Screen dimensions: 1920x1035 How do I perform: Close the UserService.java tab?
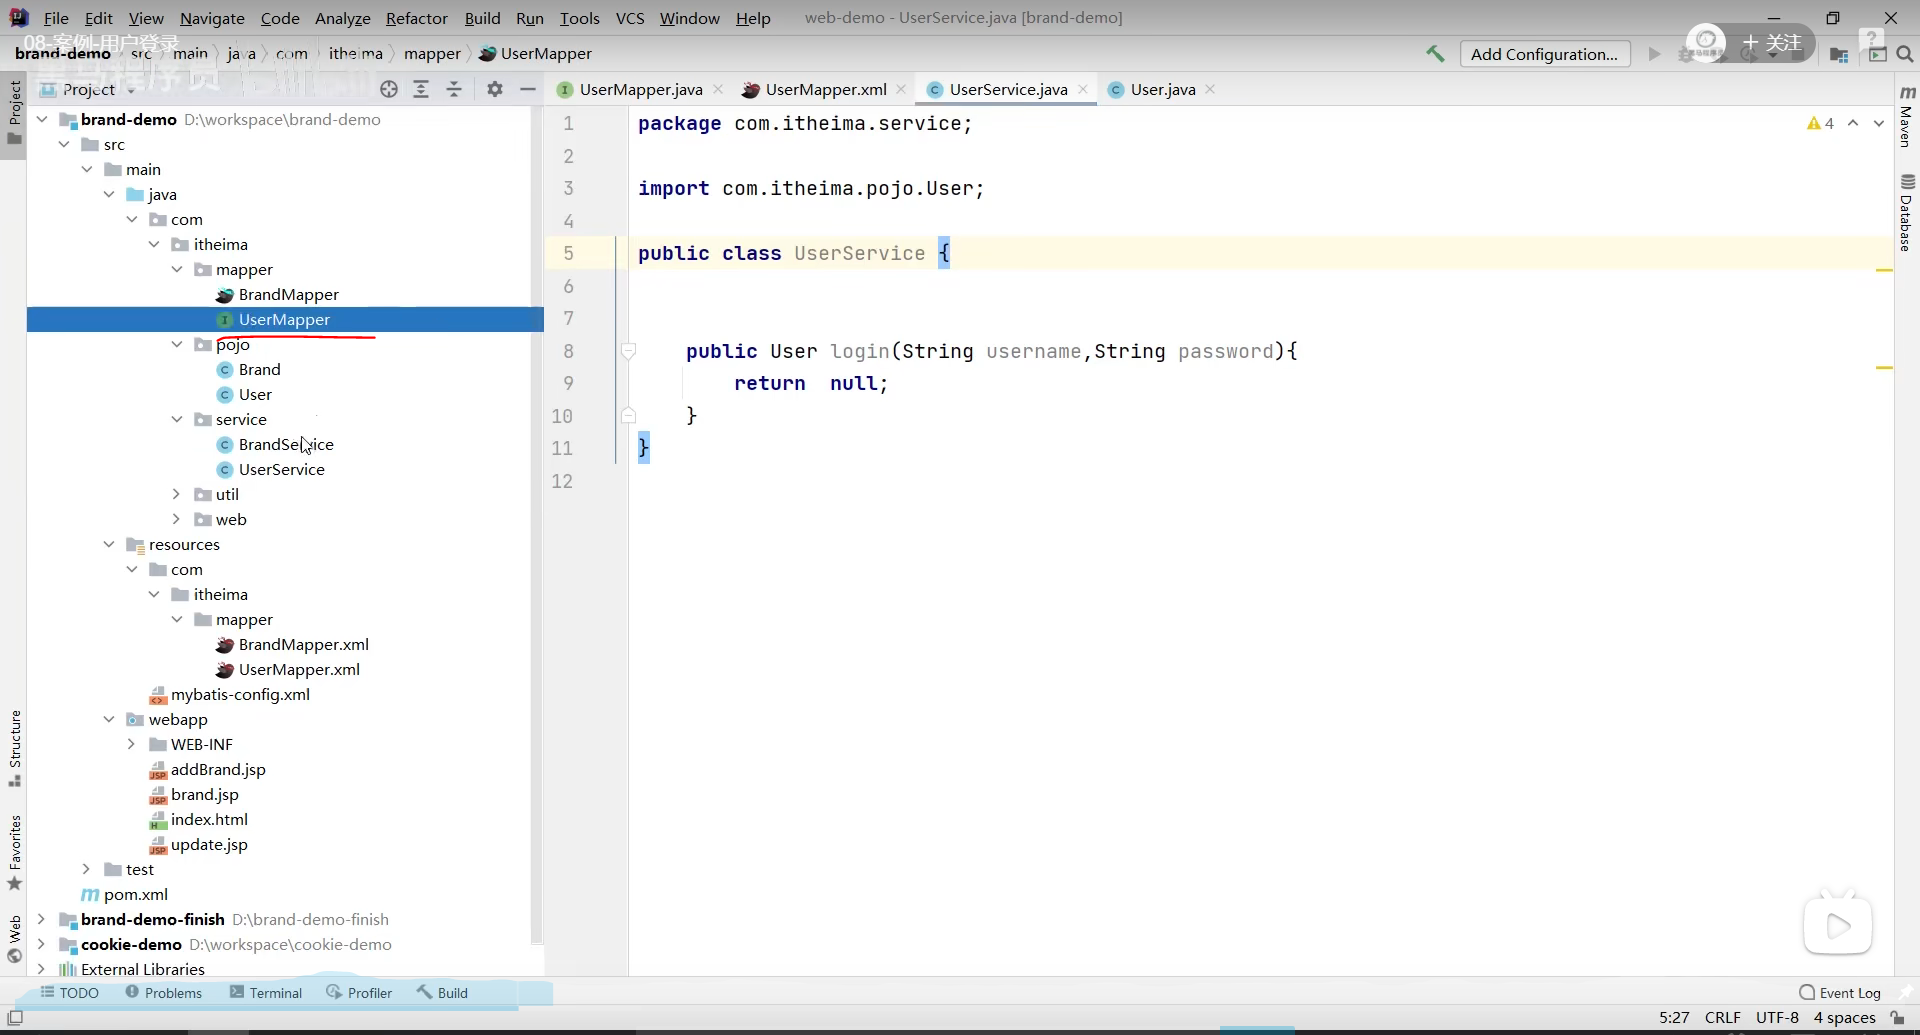[x=1083, y=89]
